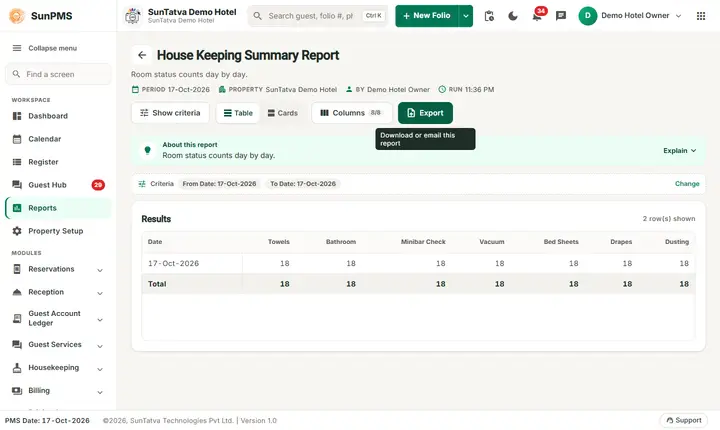Click Collapse menu label

coord(52,48)
